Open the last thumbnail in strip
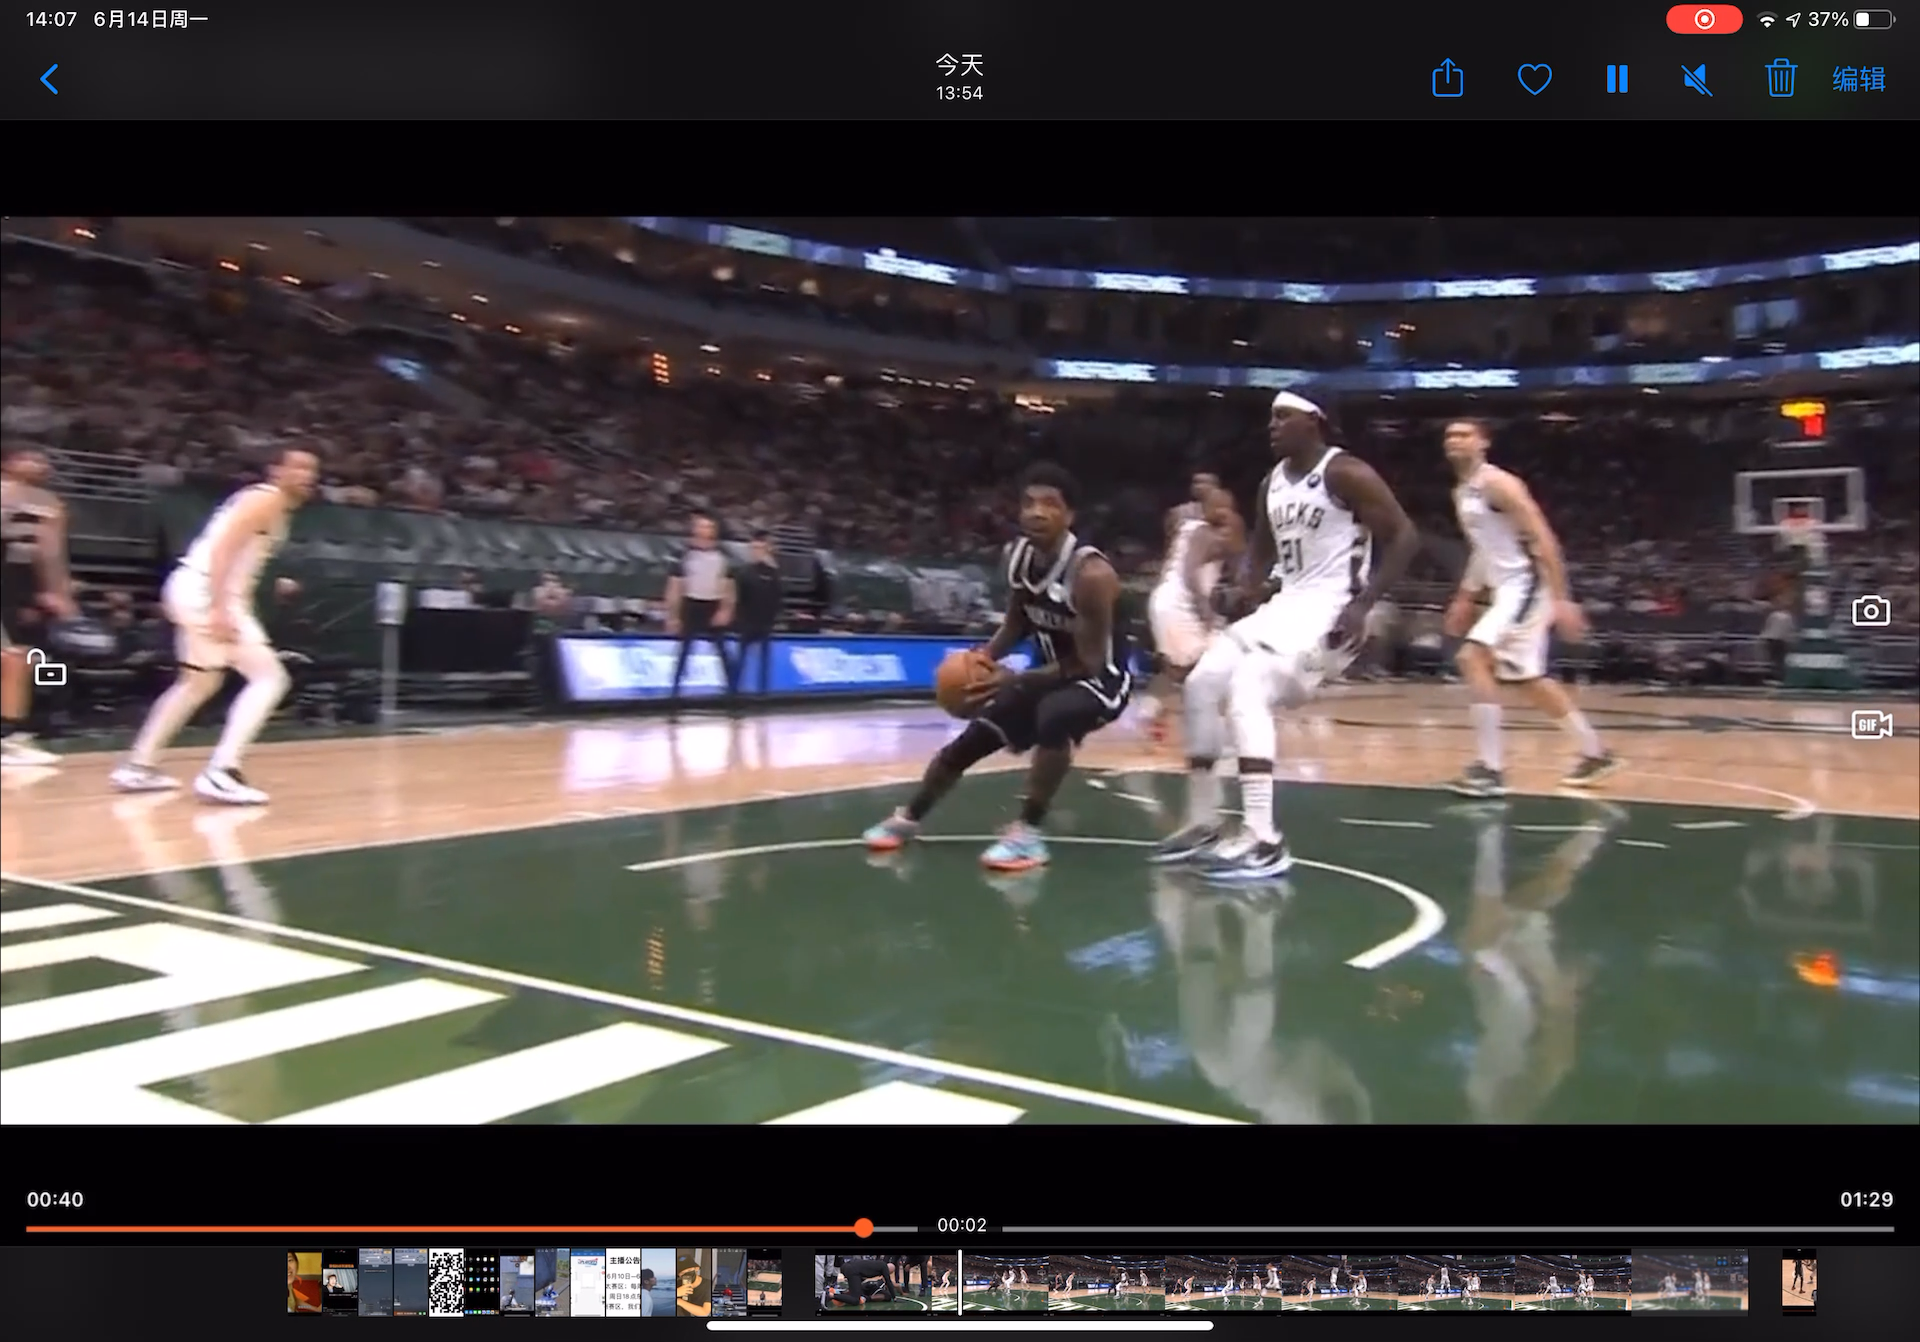 (x=1798, y=1281)
